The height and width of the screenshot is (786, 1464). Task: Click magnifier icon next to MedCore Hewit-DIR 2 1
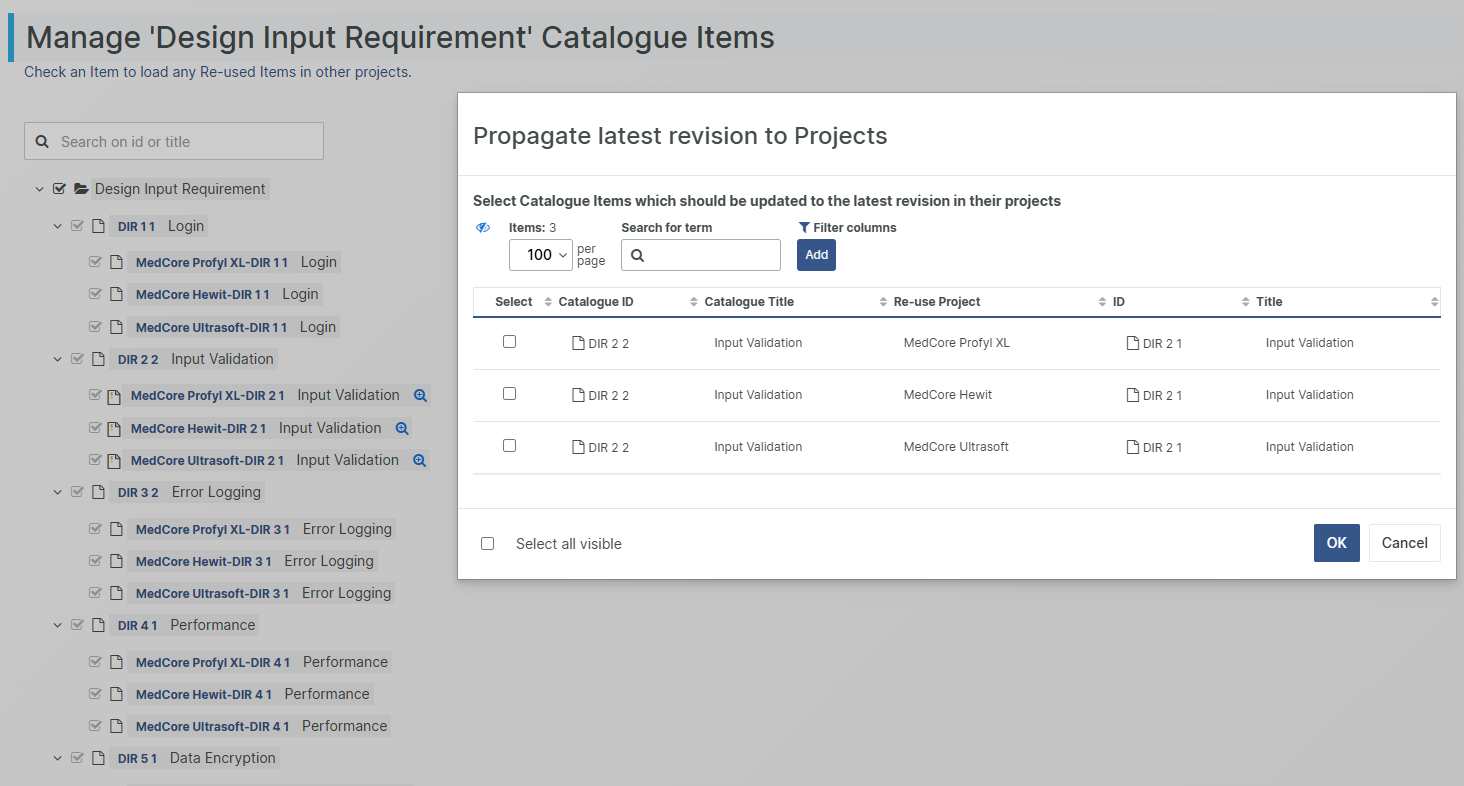tap(402, 429)
